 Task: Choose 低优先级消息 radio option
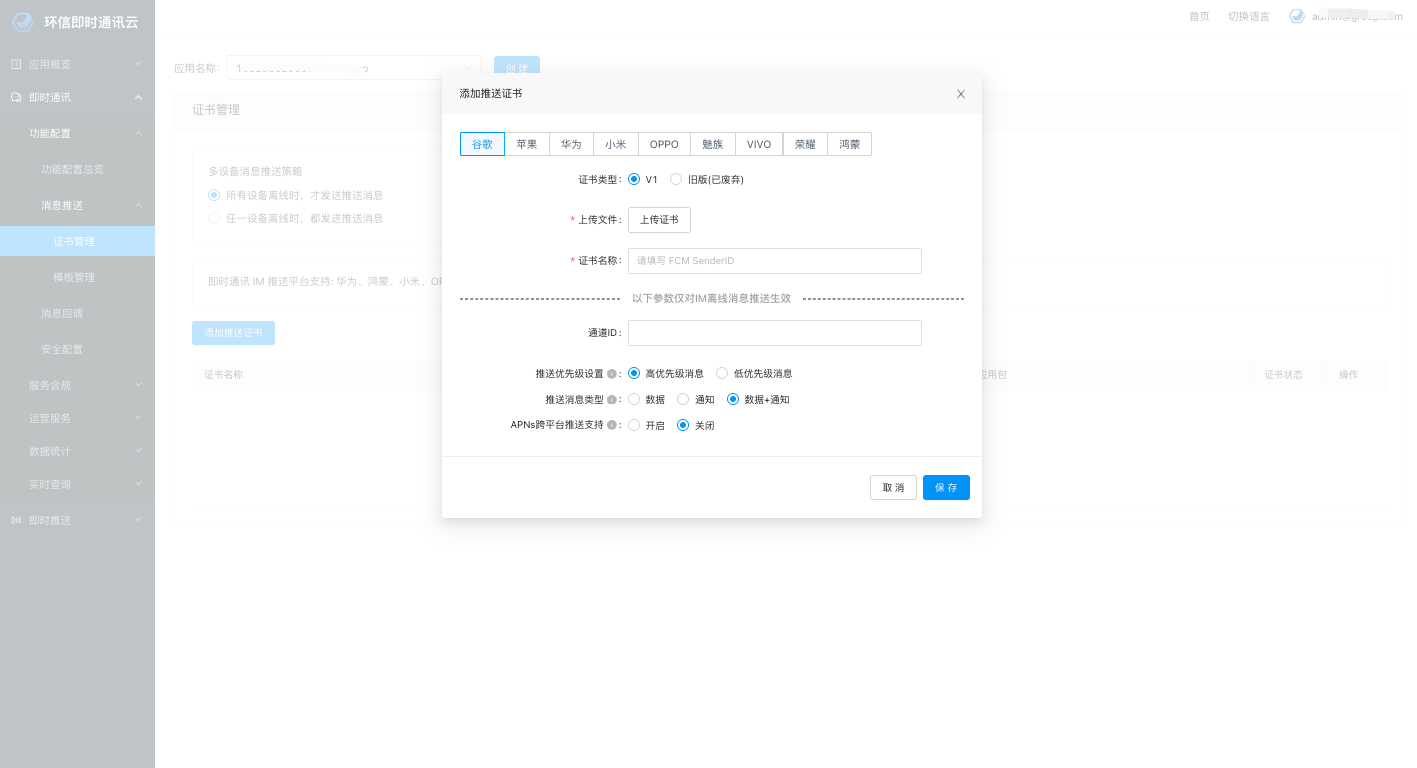[x=722, y=374]
